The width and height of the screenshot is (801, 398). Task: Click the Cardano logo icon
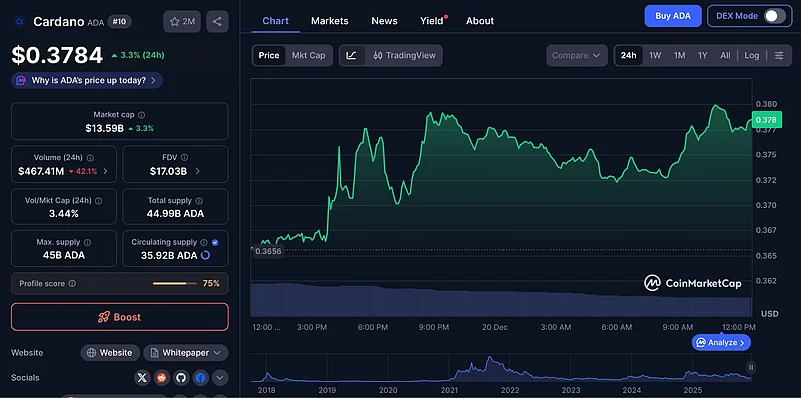[19, 21]
